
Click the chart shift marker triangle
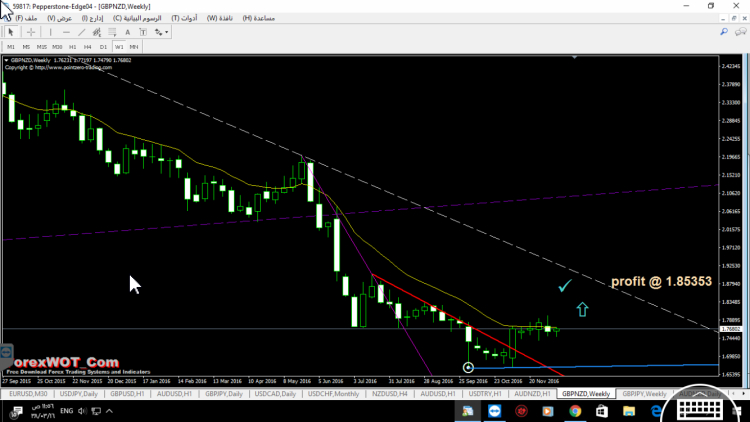574,57
